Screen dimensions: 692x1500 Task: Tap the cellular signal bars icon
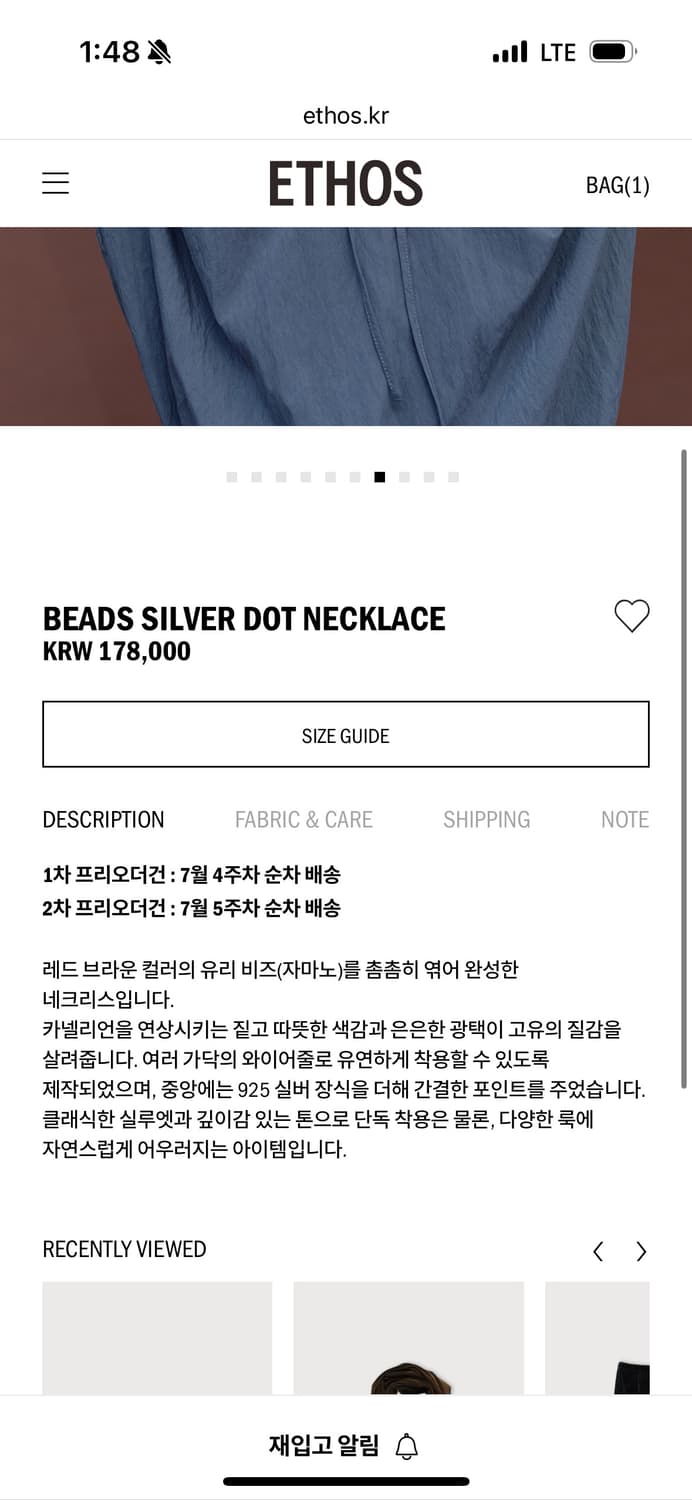[x=509, y=52]
